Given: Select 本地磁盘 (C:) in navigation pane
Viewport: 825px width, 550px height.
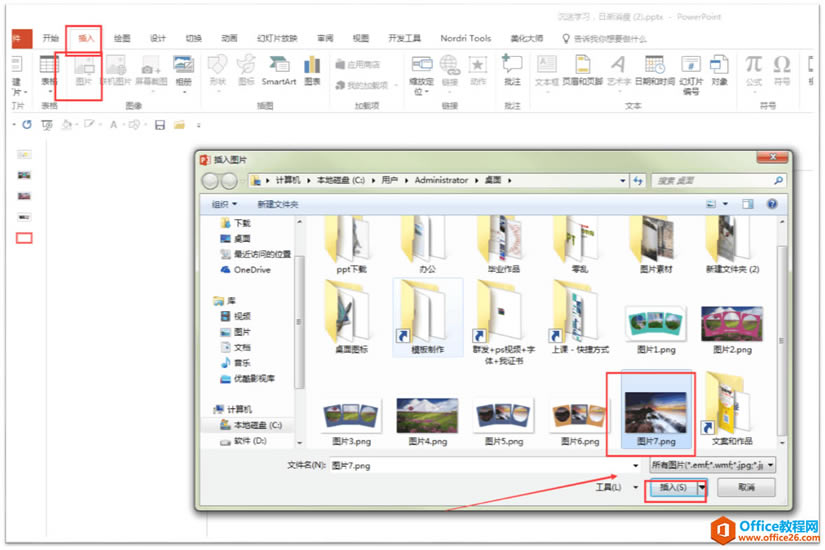Looking at the screenshot, I should [251, 425].
